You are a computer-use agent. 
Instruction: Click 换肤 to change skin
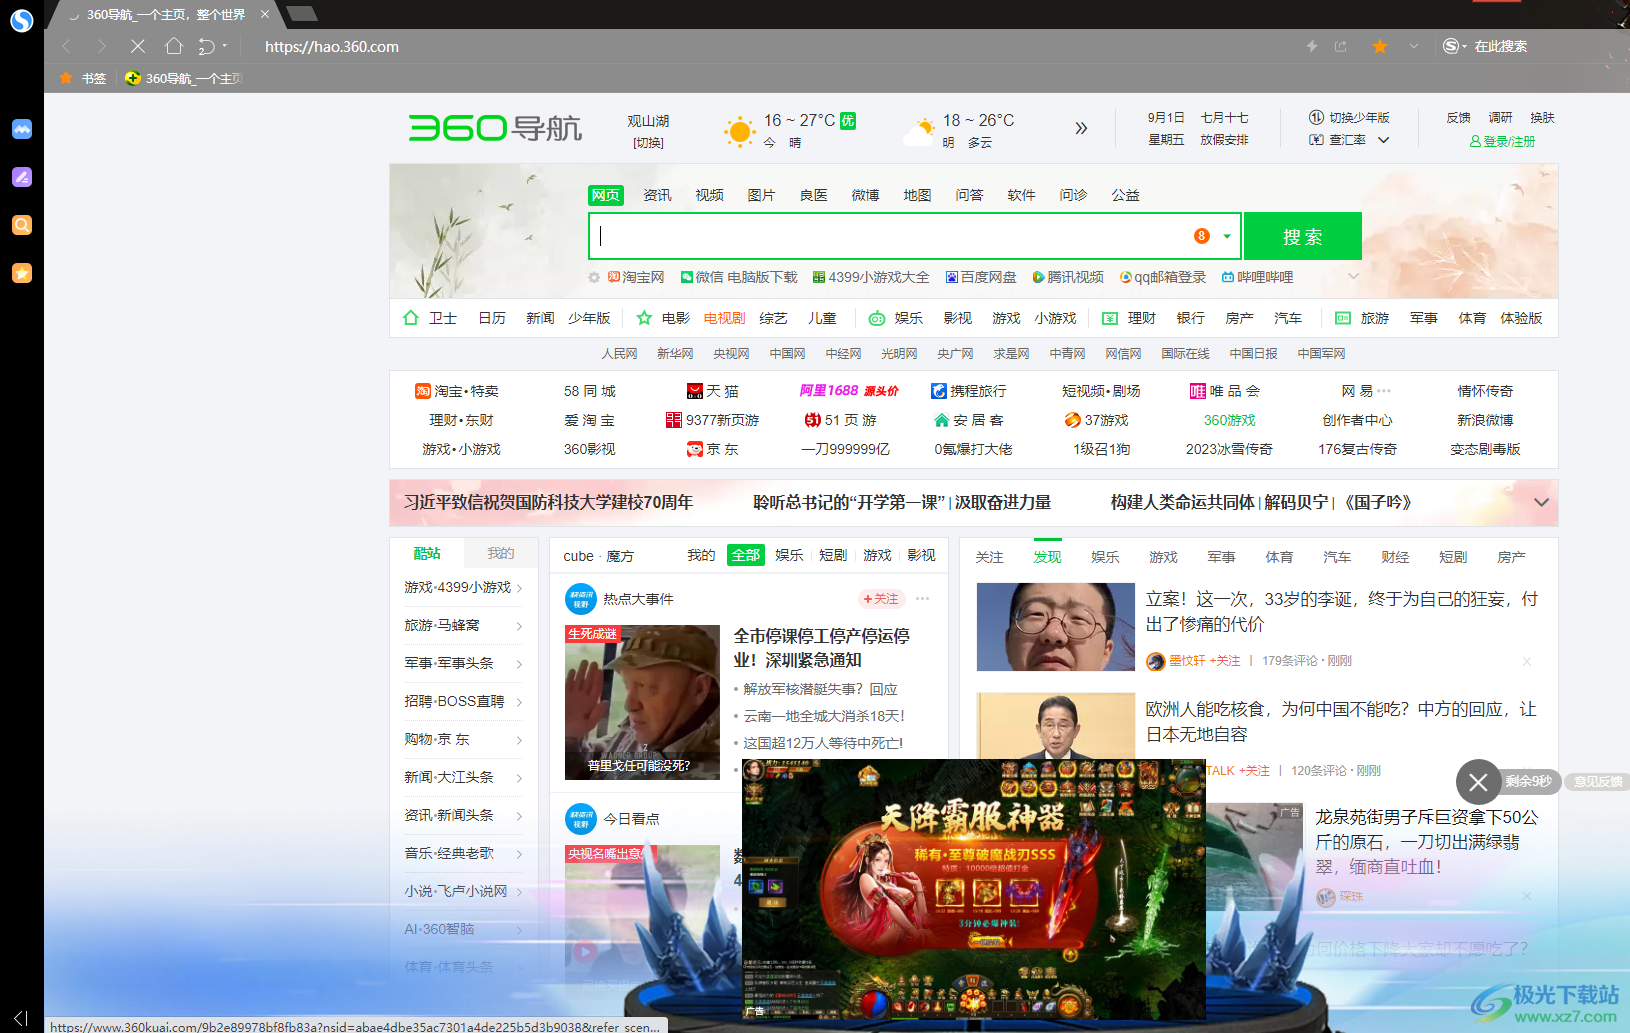tap(1542, 118)
